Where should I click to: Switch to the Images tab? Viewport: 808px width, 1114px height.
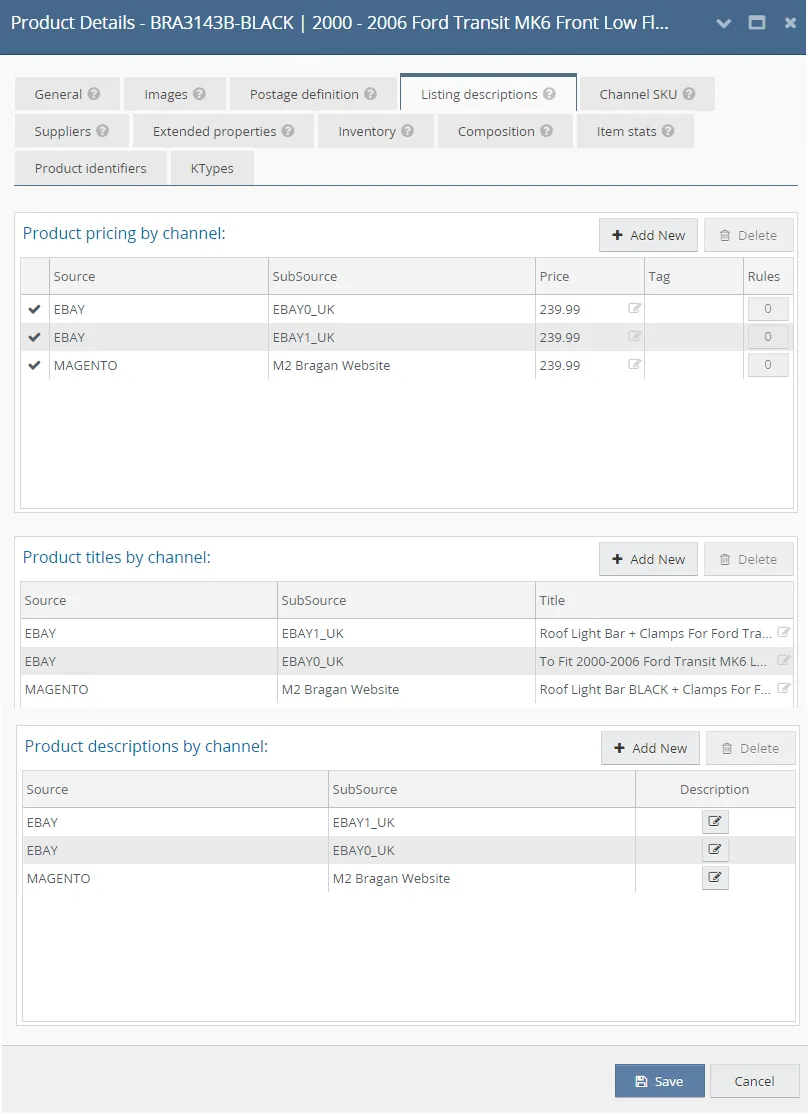click(x=175, y=94)
